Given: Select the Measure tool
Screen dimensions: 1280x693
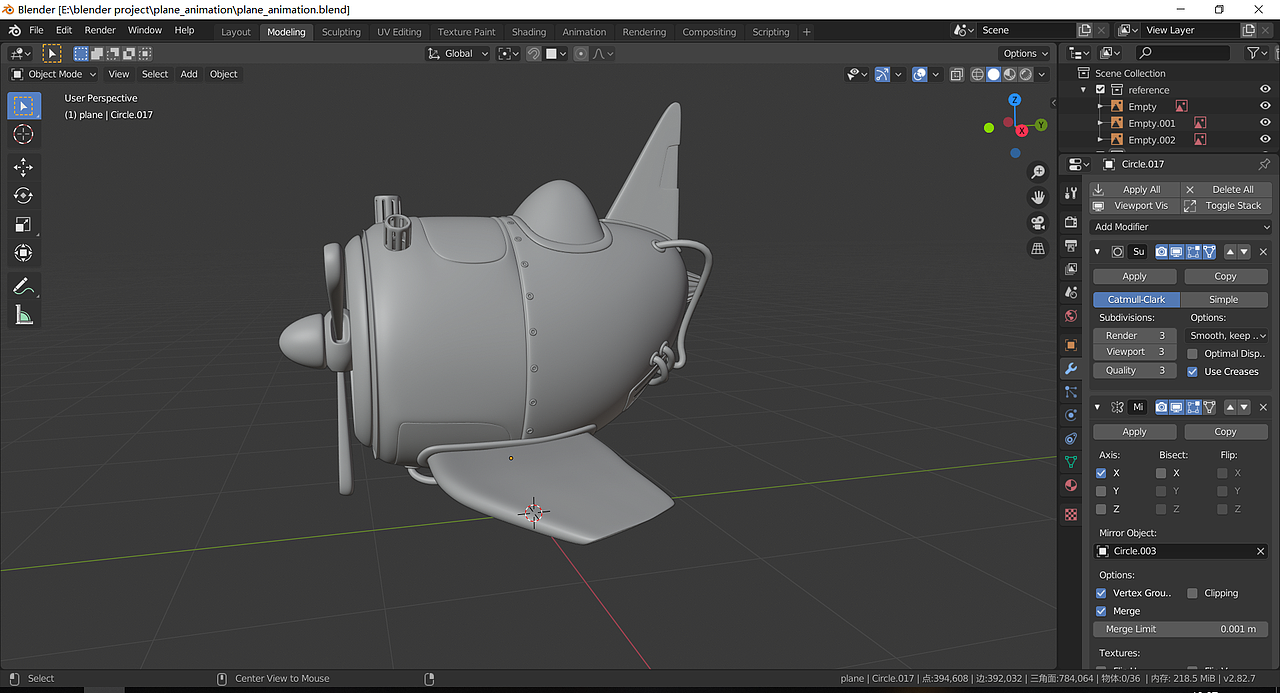Looking at the screenshot, I should (x=24, y=316).
